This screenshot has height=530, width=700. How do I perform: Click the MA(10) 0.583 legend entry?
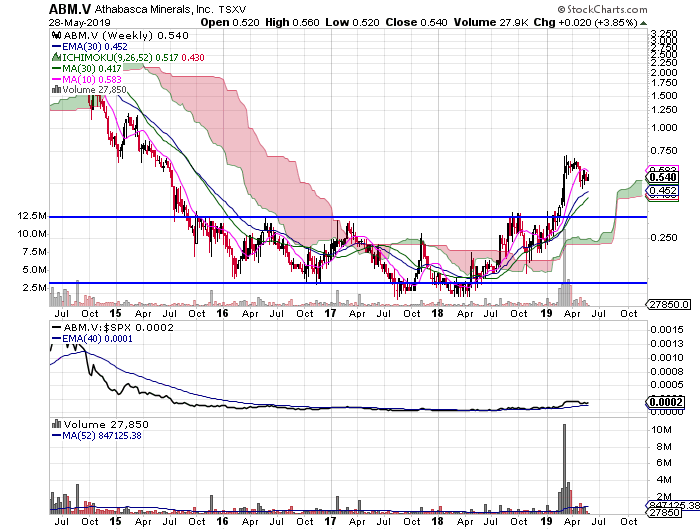(x=87, y=79)
